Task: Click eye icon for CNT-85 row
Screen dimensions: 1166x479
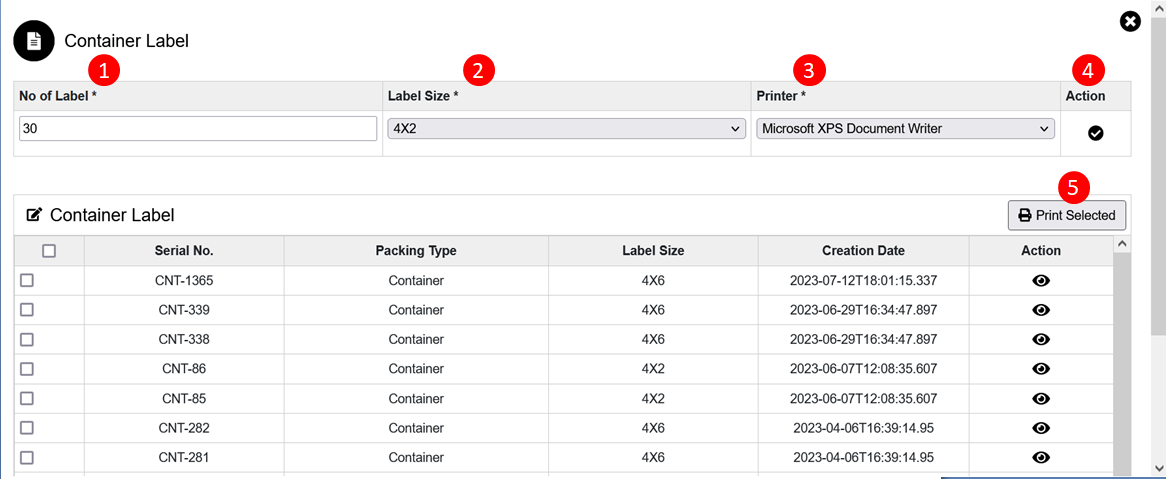Action: point(1040,399)
